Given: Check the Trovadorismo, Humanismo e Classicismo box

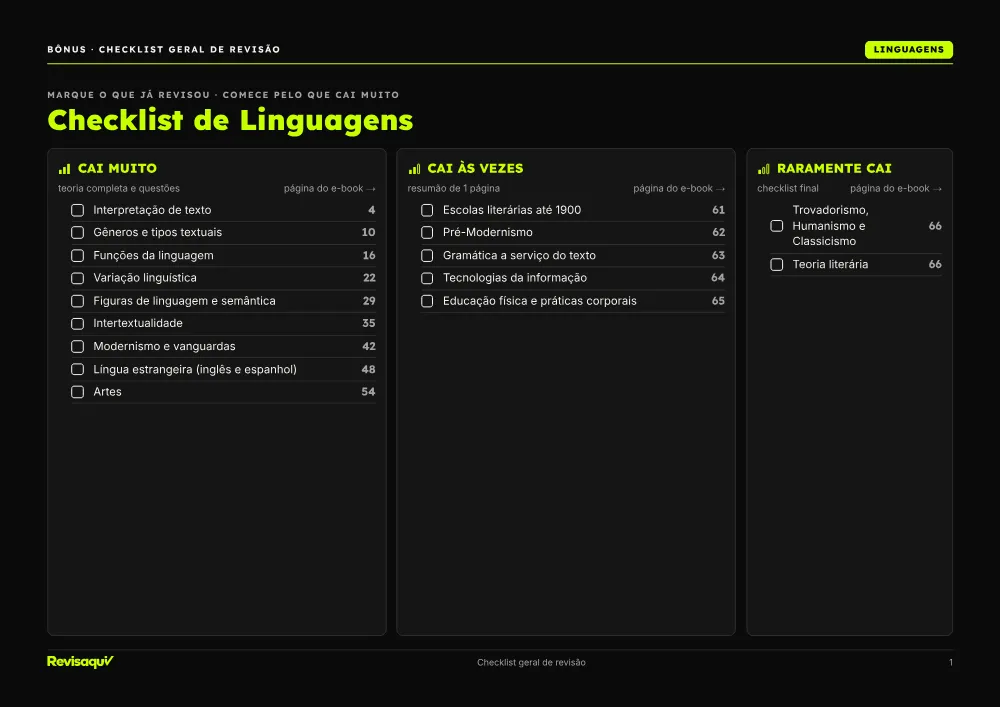Looking at the screenshot, I should 776,226.
